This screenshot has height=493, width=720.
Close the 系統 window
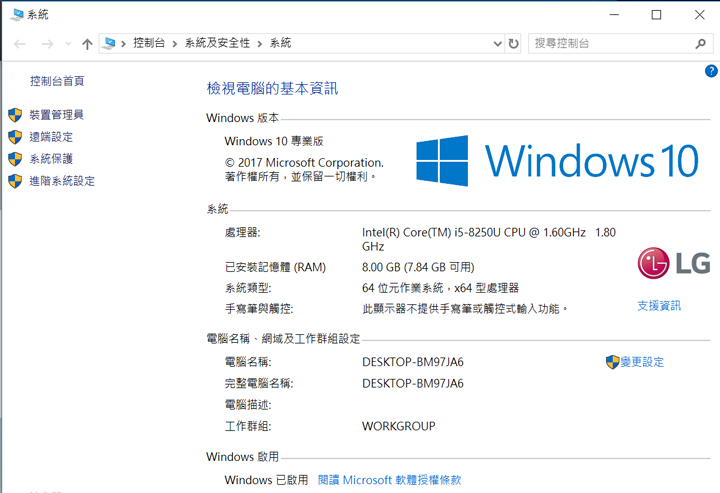[x=699, y=15]
